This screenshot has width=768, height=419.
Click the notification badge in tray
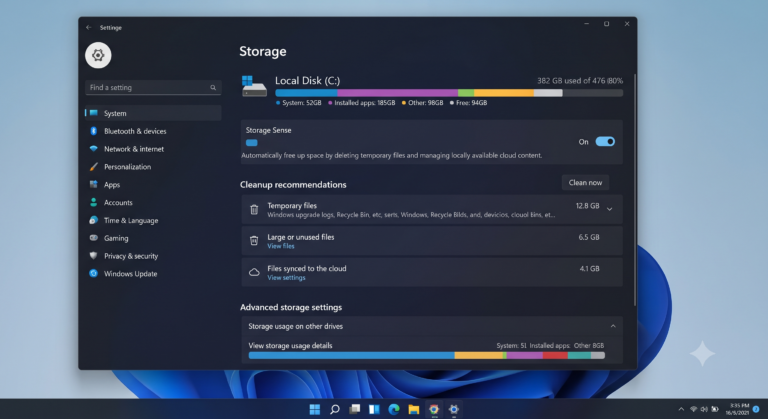point(756,409)
